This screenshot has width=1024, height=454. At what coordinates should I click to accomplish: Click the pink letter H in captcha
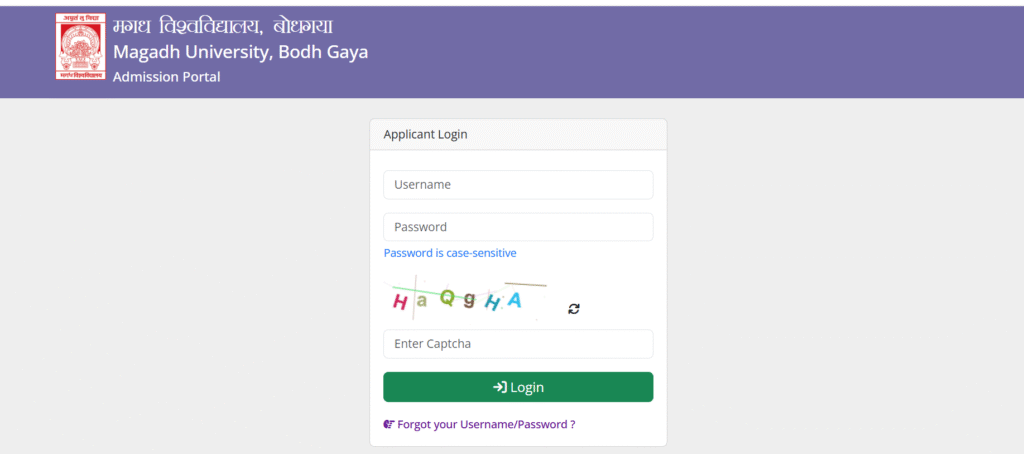(399, 302)
